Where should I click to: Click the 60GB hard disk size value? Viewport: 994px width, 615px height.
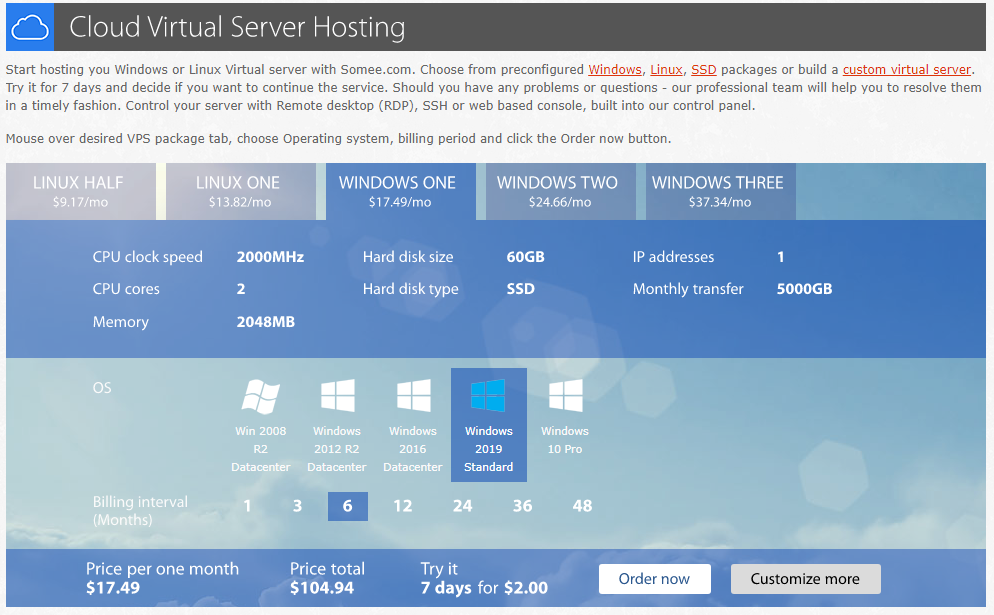click(526, 257)
